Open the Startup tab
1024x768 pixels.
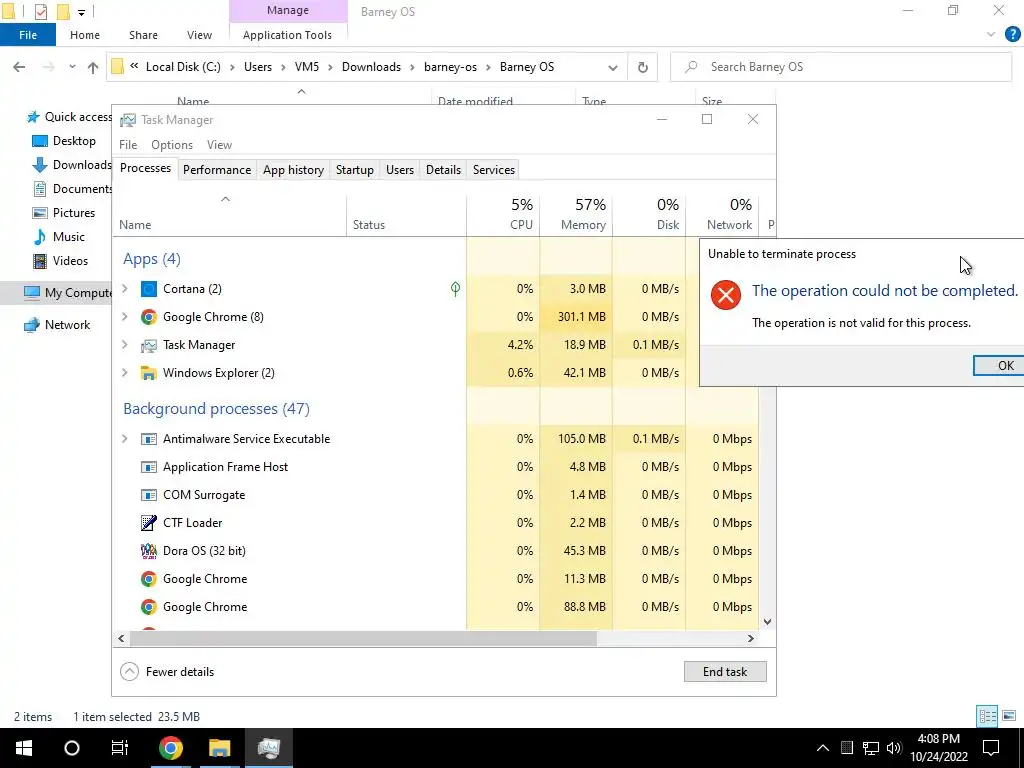coord(355,170)
